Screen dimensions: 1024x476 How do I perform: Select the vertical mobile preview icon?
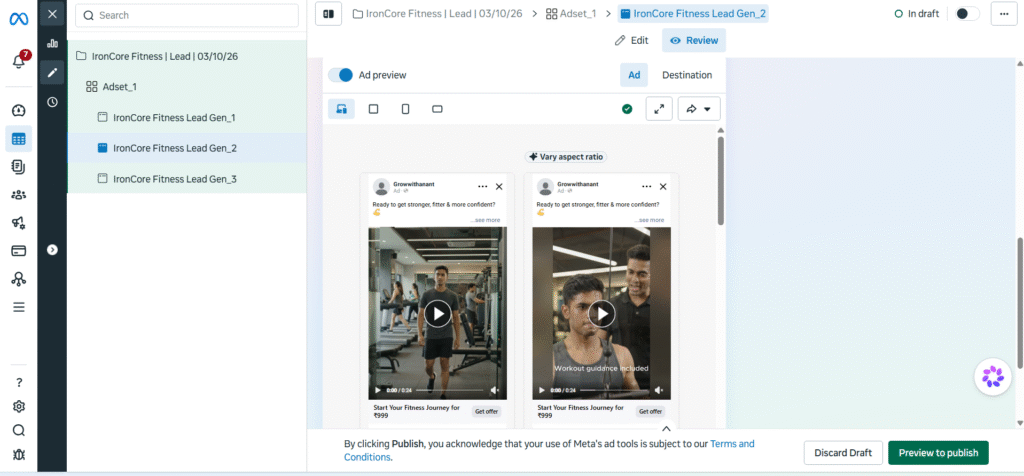pos(406,109)
